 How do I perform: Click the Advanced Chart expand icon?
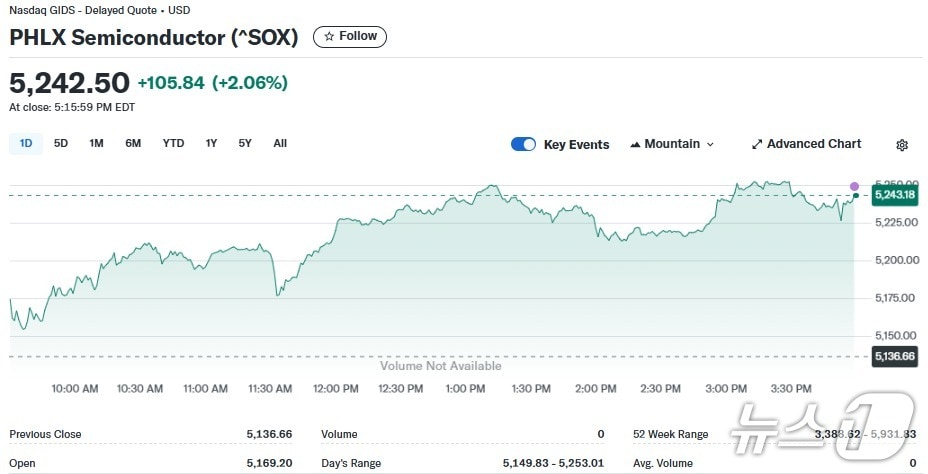(757, 144)
